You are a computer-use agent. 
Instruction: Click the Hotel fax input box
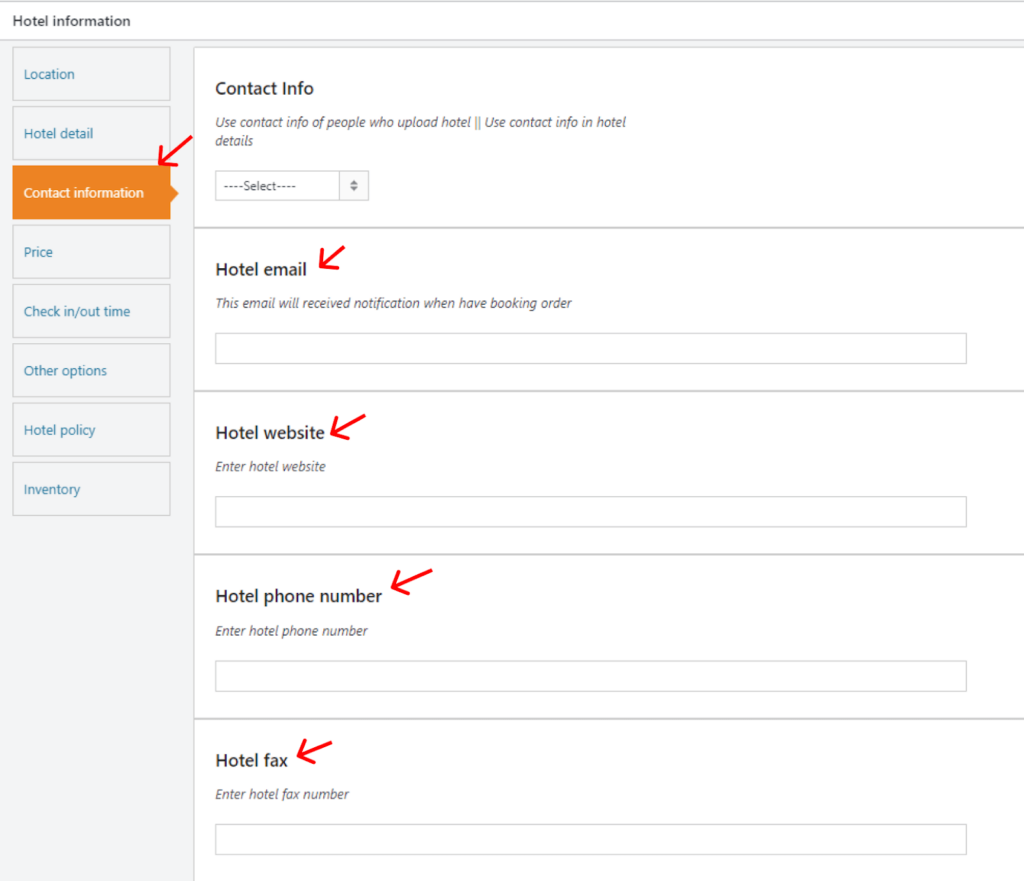(590, 840)
